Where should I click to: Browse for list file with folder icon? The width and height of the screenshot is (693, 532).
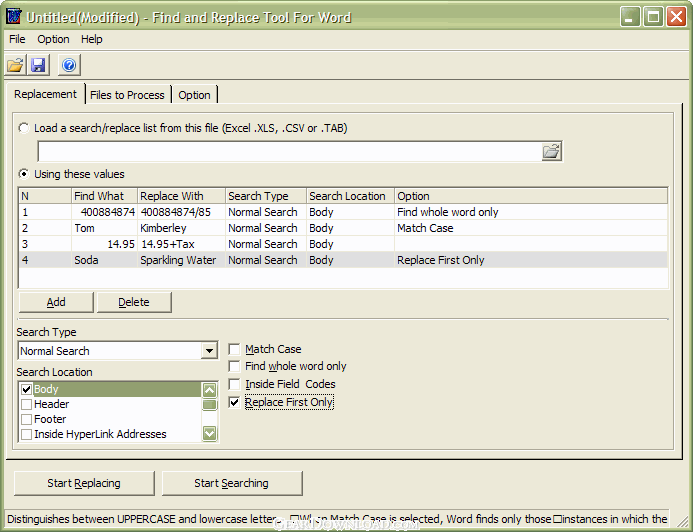pos(551,152)
